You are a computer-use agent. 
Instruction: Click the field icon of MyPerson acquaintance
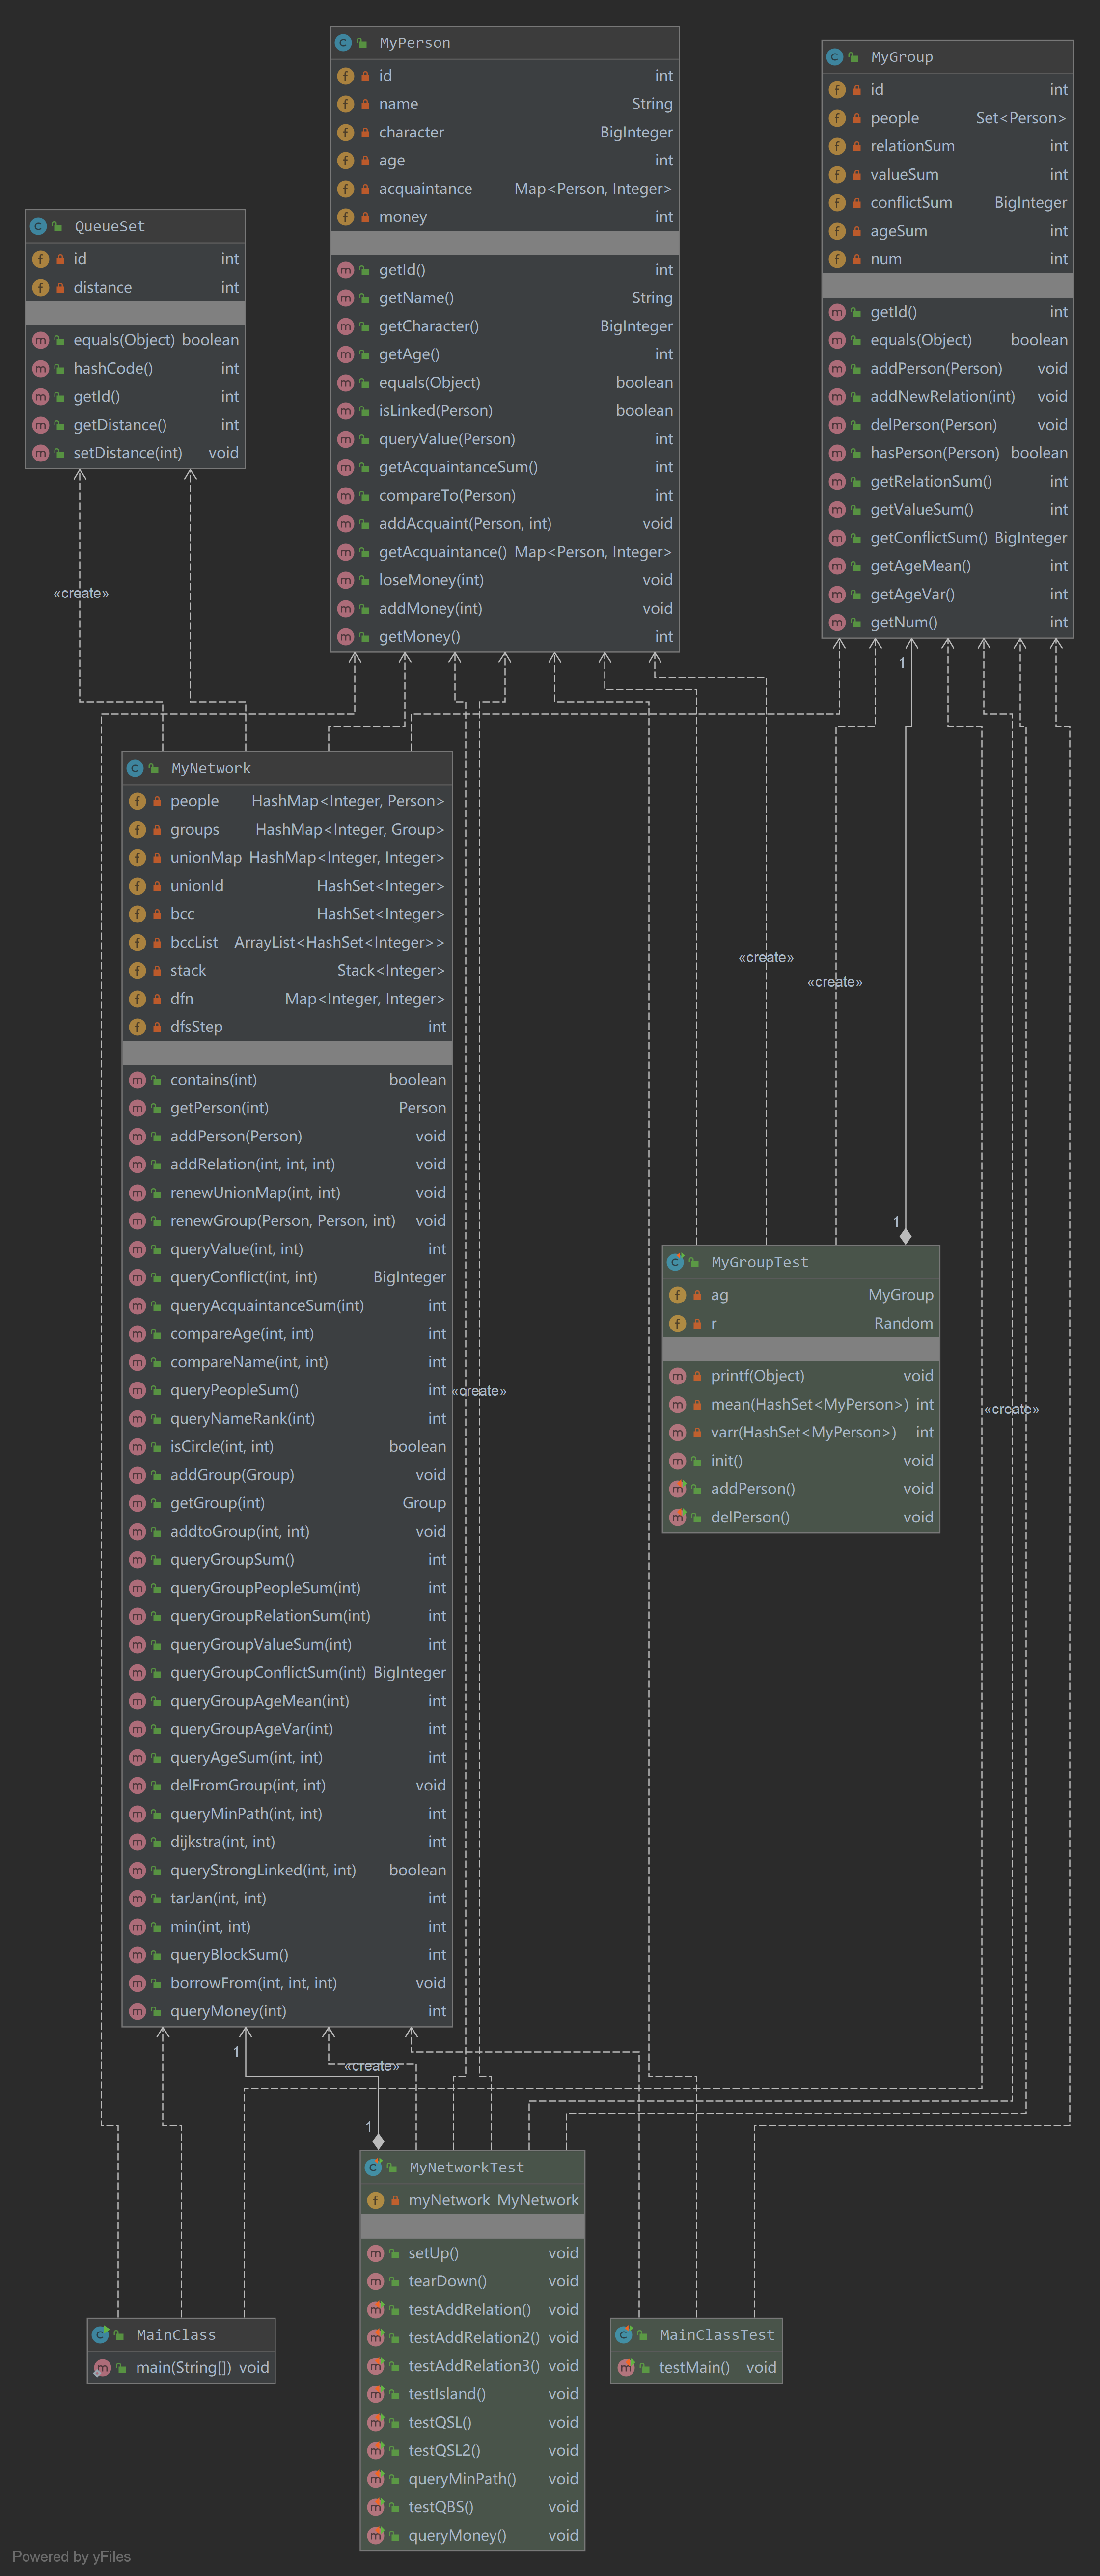[345, 189]
